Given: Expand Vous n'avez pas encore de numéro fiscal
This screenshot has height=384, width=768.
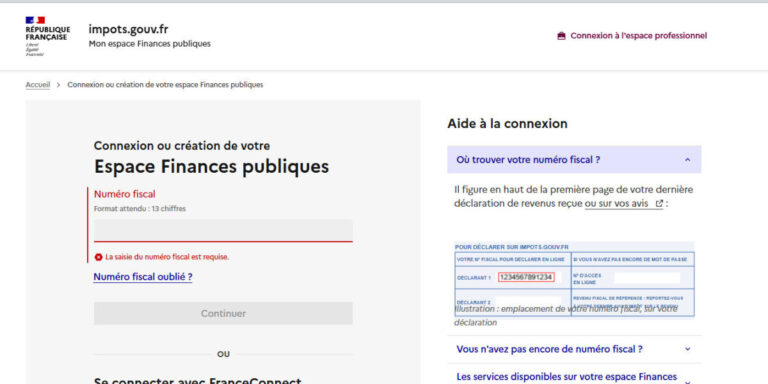Looking at the screenshot, I should (574, 349).
